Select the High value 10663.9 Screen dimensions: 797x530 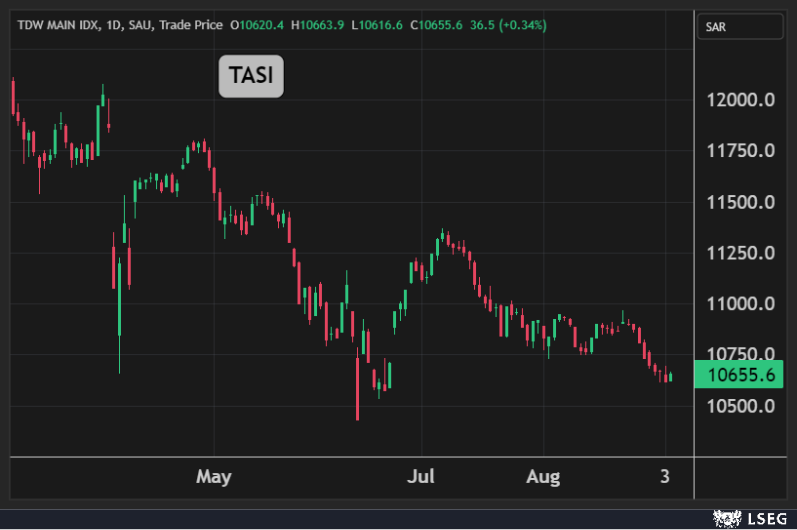click(321, 25)
